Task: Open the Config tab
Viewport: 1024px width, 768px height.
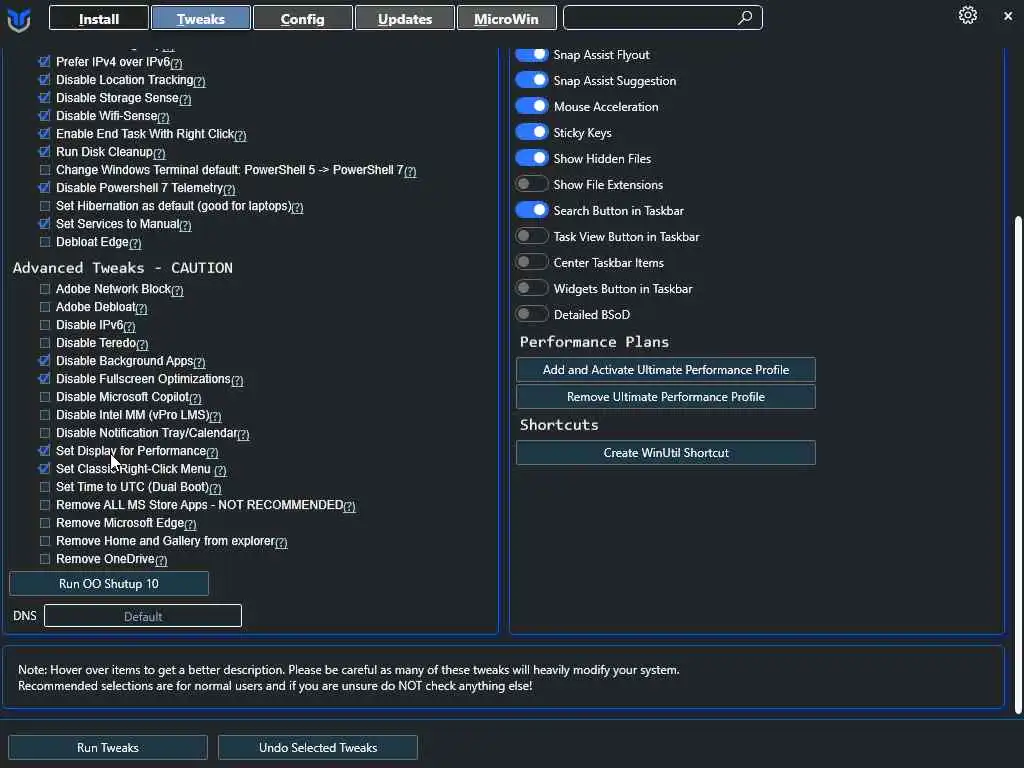Action: click(302, 18)
